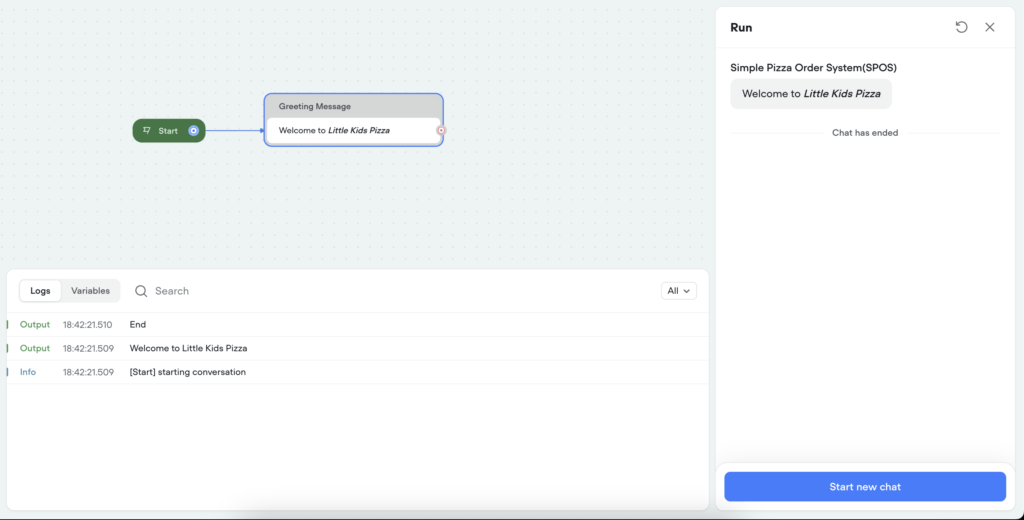Restart the chat using the refresh icon

[961, 27]
